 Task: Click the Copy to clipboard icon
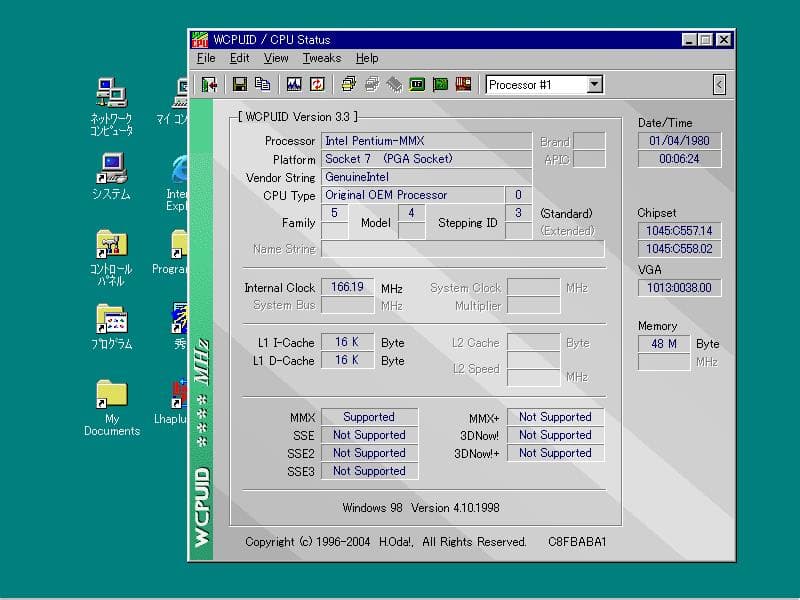pos(262,84)
